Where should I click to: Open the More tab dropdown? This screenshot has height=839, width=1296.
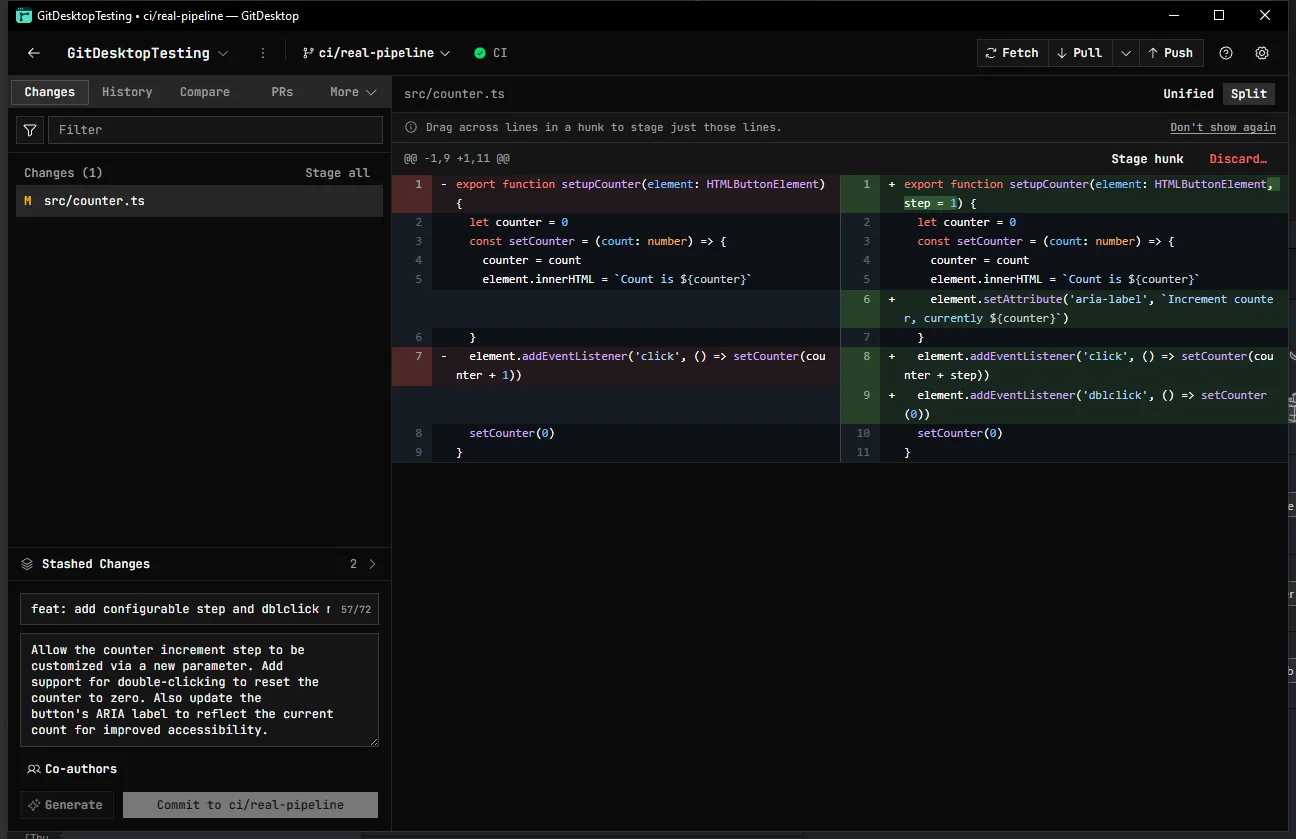[x=353, y=92]
